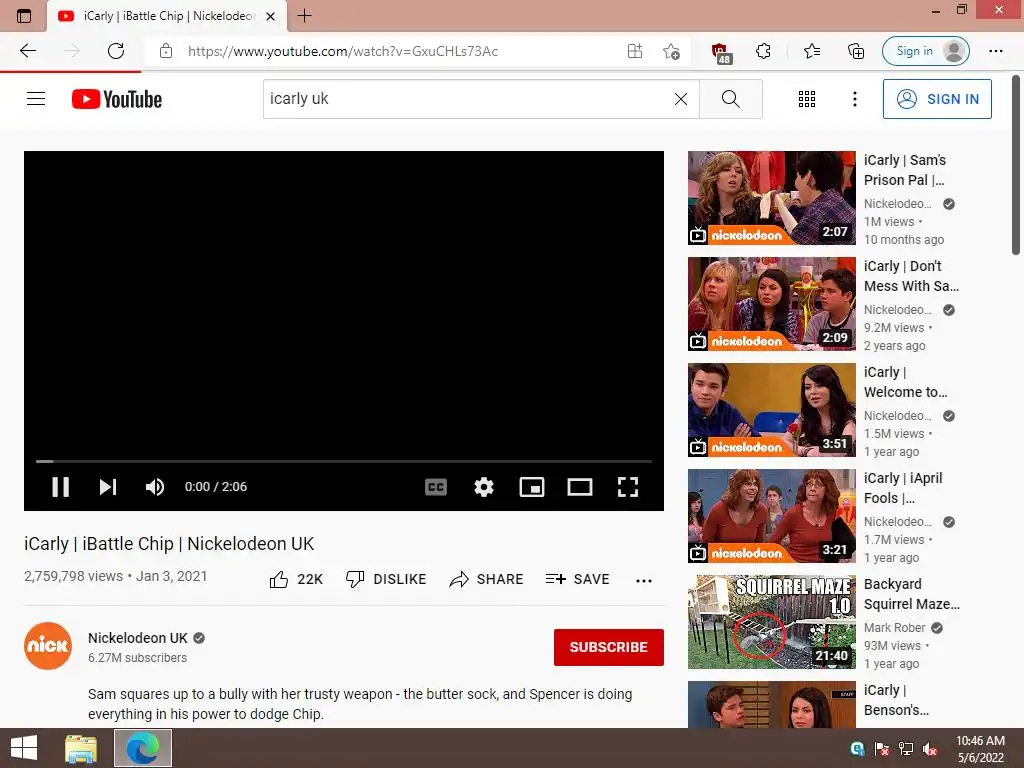View site information lock icon
Screen dimensions: 1024x768
click(166, 51)
